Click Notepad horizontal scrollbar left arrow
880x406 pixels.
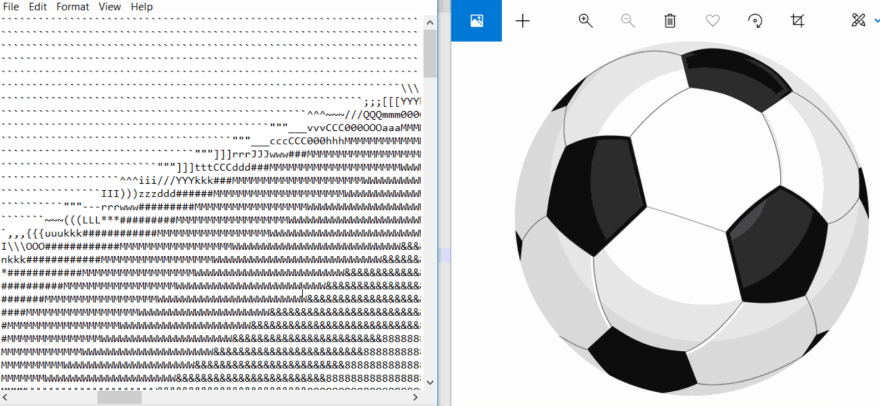click(6, 397)
